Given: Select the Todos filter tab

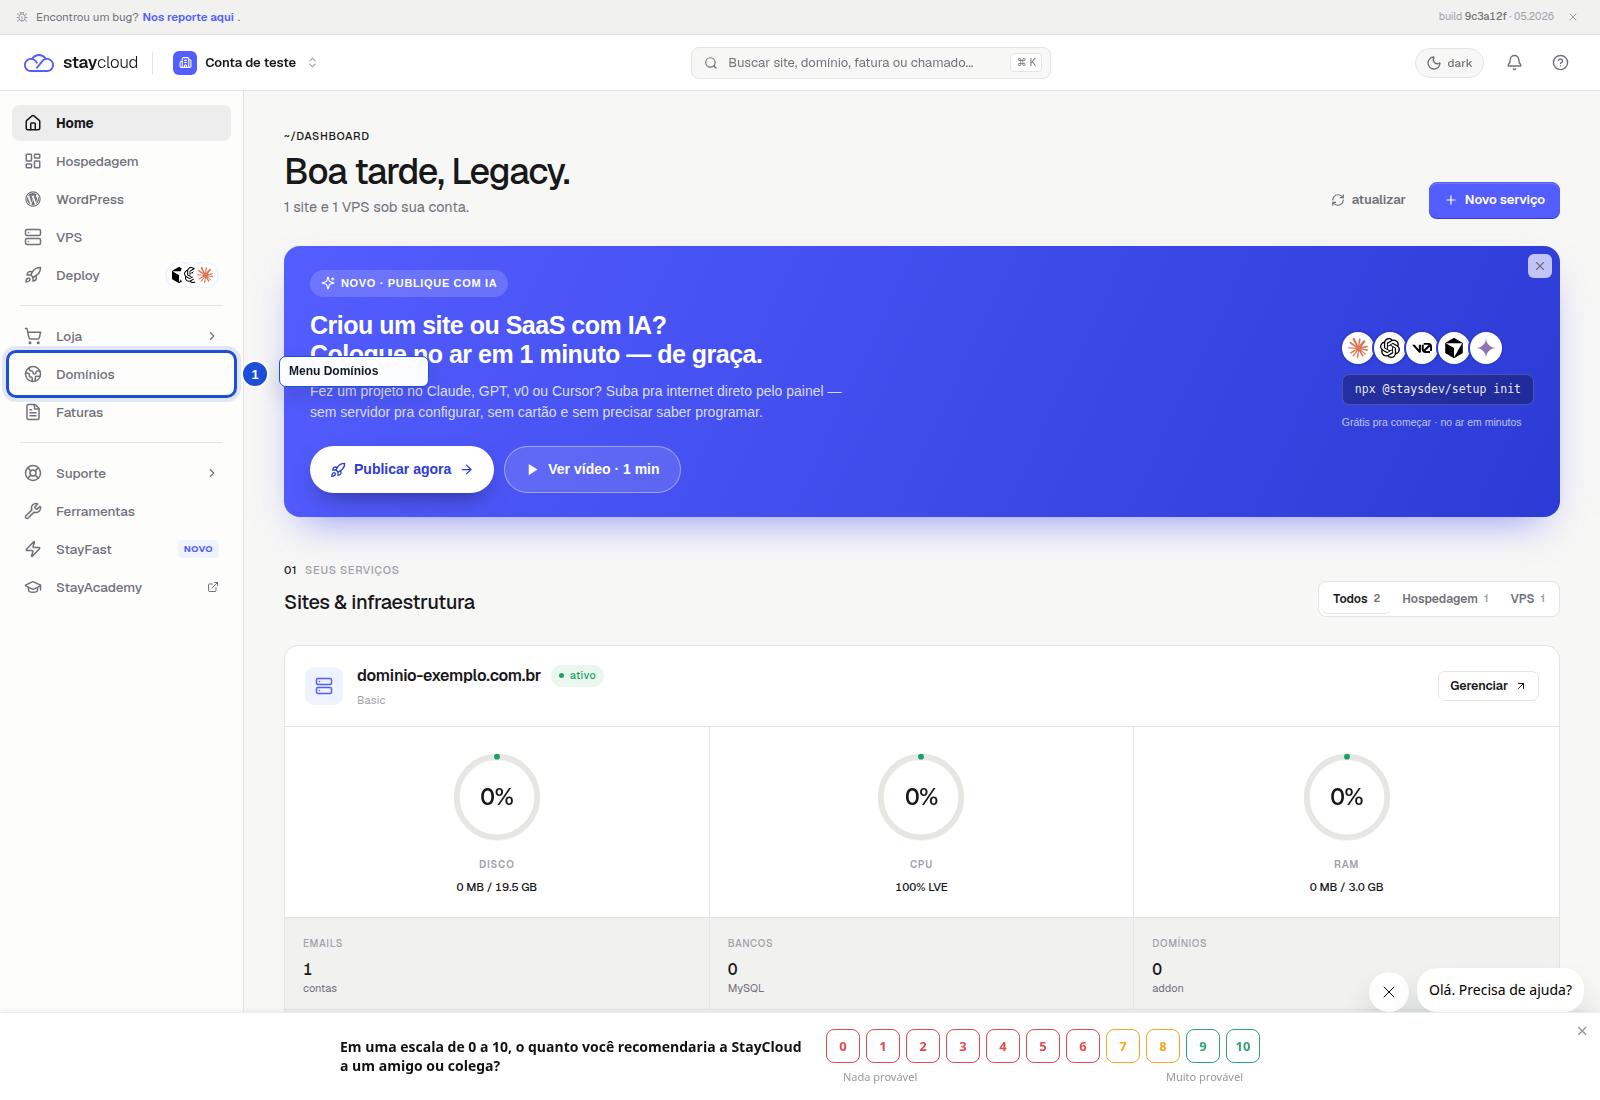Looking at the screenshot, I should tap(1356, 599).
